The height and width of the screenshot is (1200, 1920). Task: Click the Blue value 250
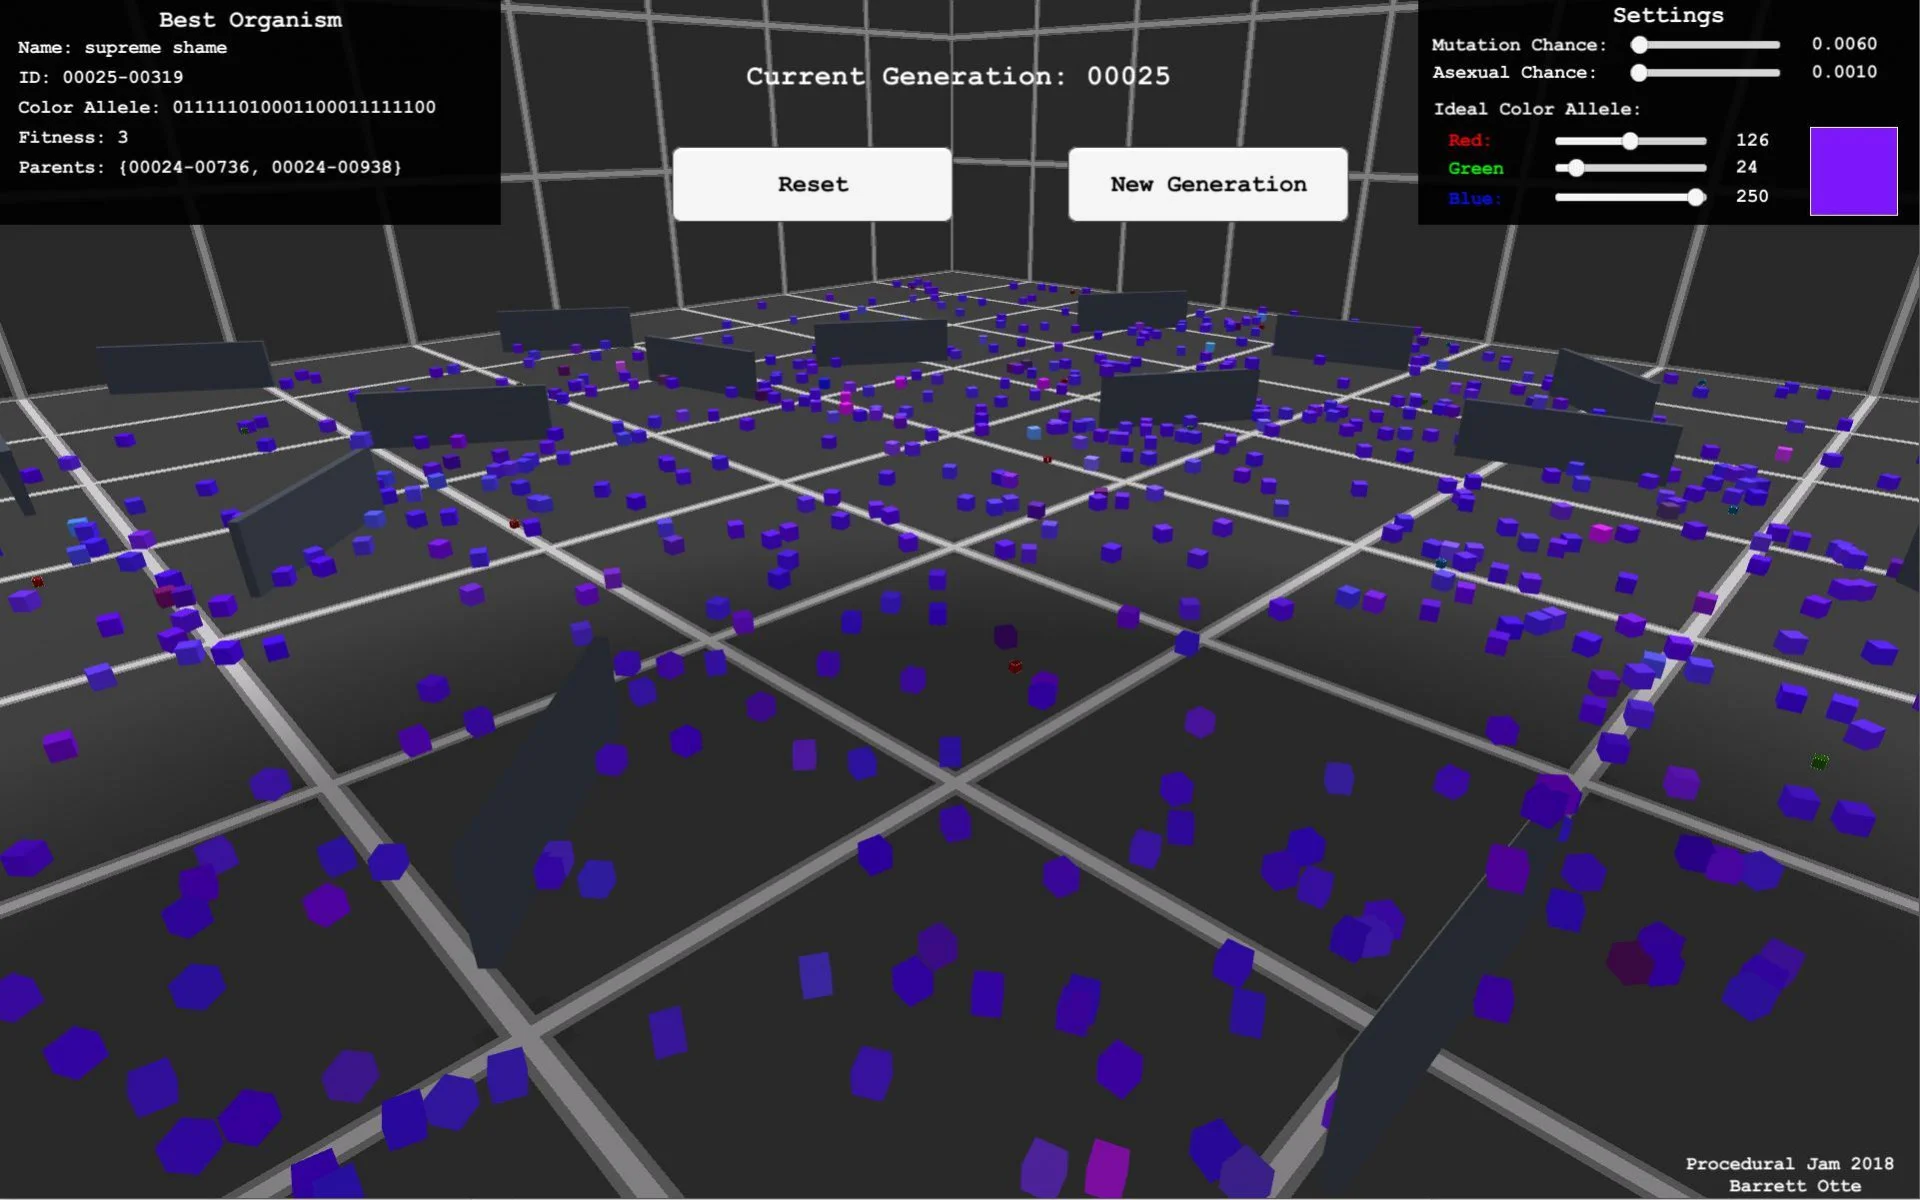point(1752,196)
